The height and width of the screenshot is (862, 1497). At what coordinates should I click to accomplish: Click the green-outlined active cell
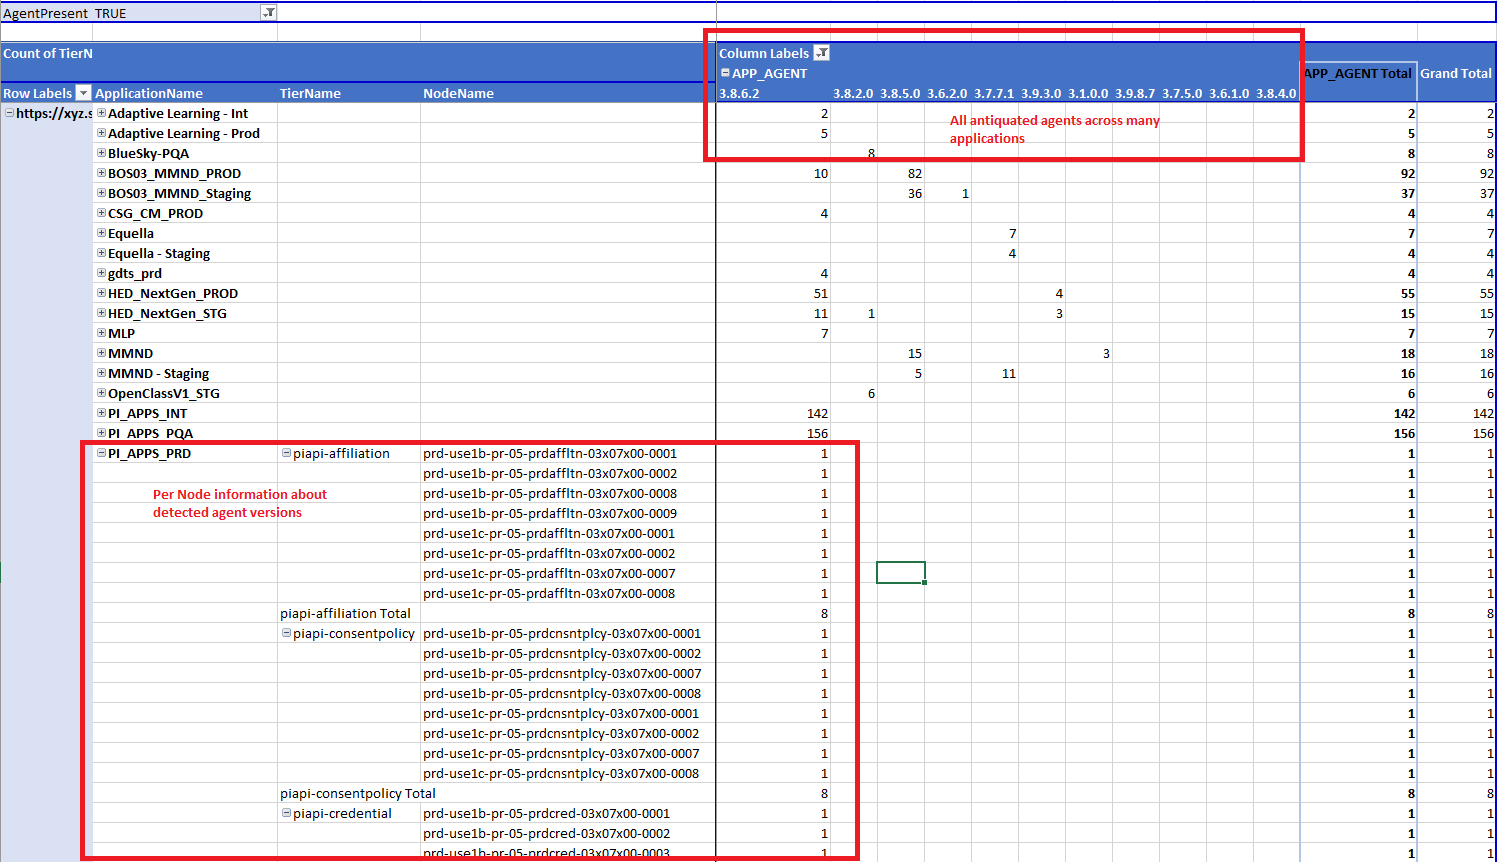[900, 573]
